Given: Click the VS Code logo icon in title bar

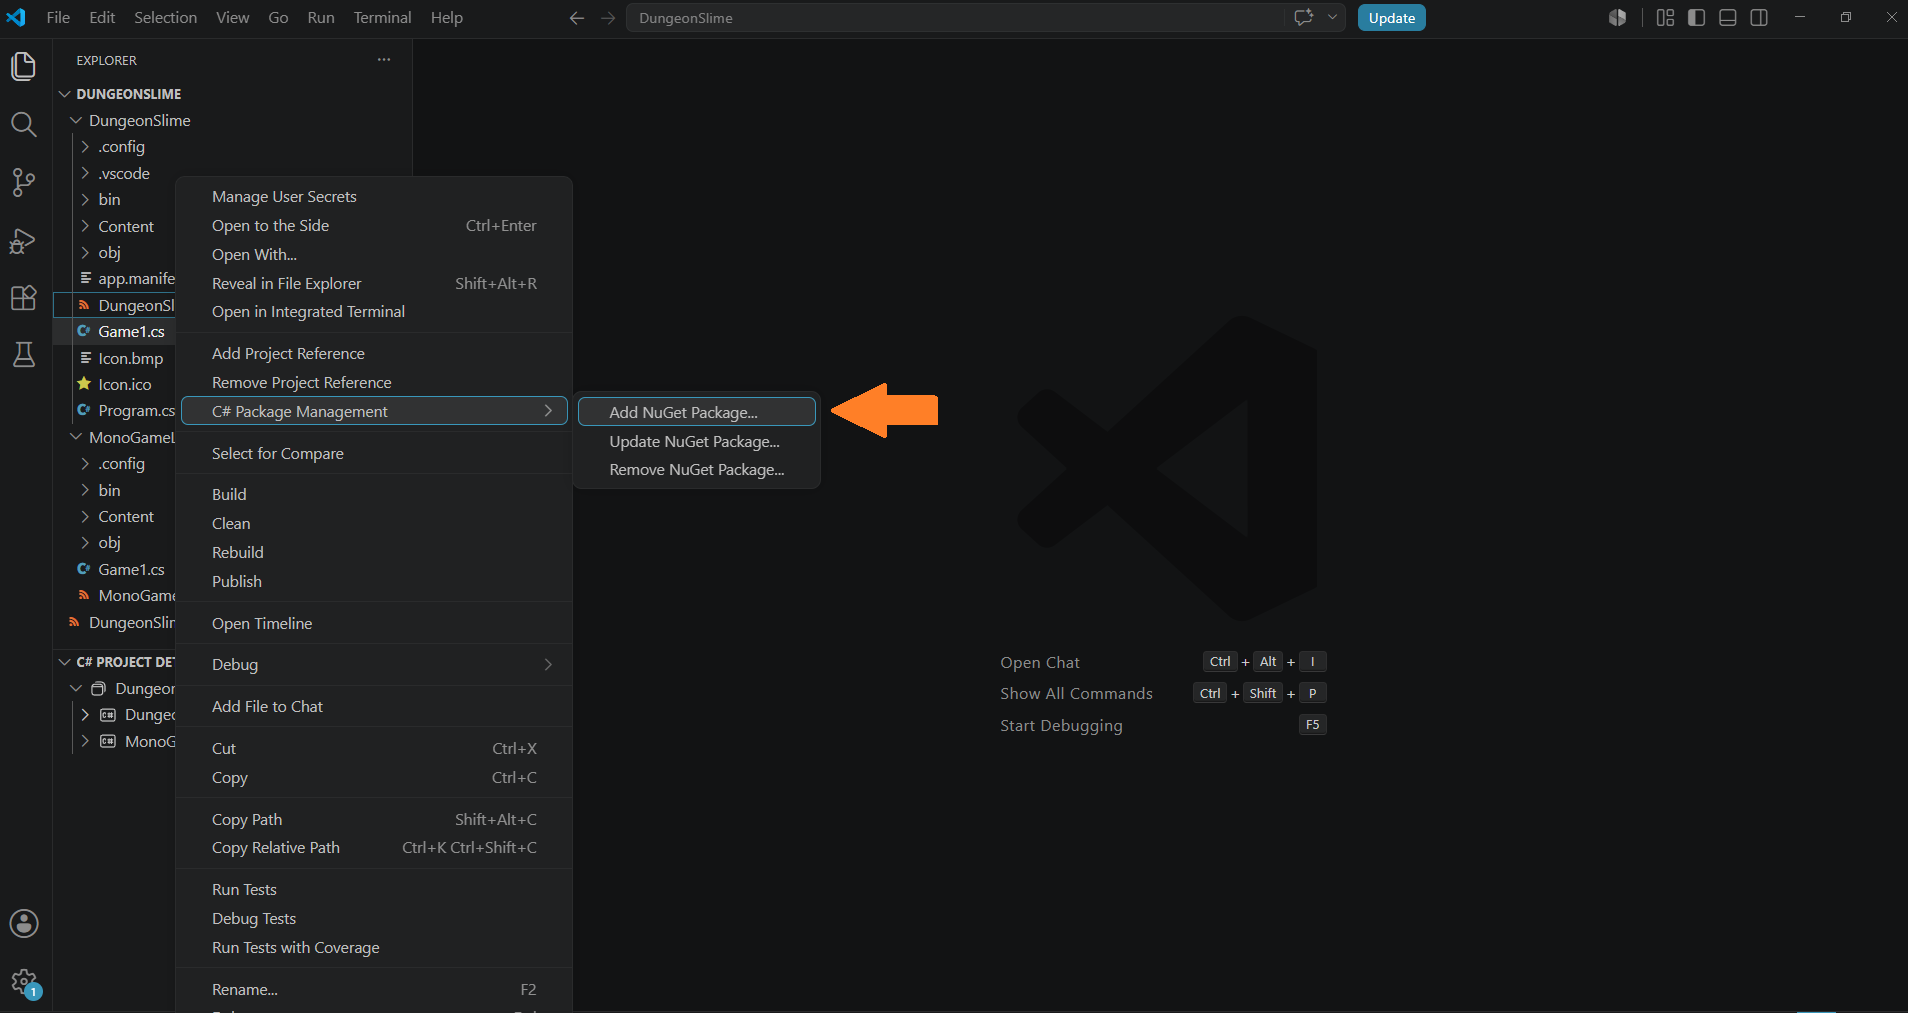Looking at the screenshot, I should 17,17.
